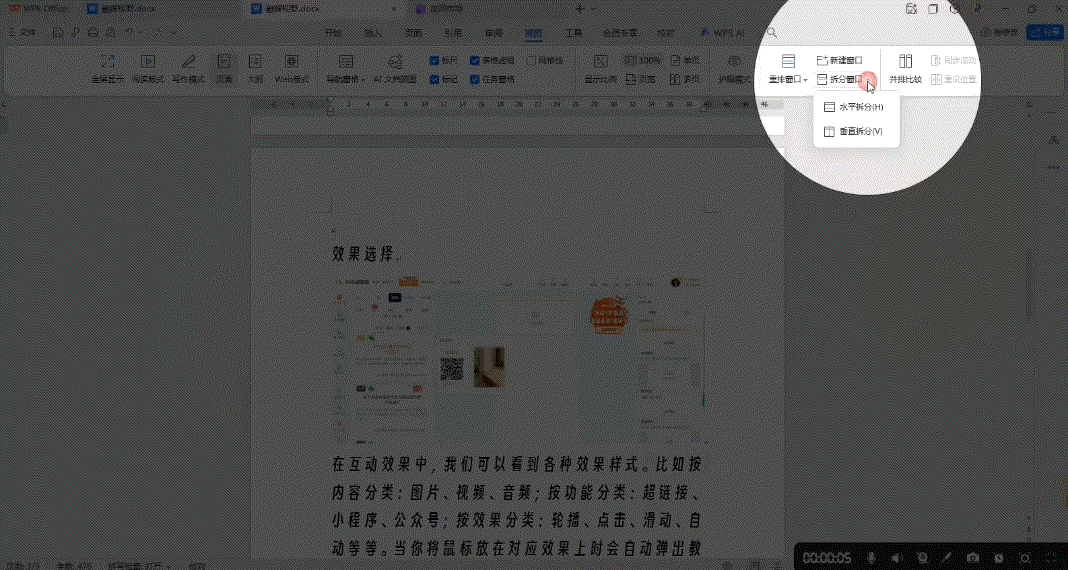1068x570 pixels.
Task: Click 并排比较 side-by-side compare
Action: [905, 67]
